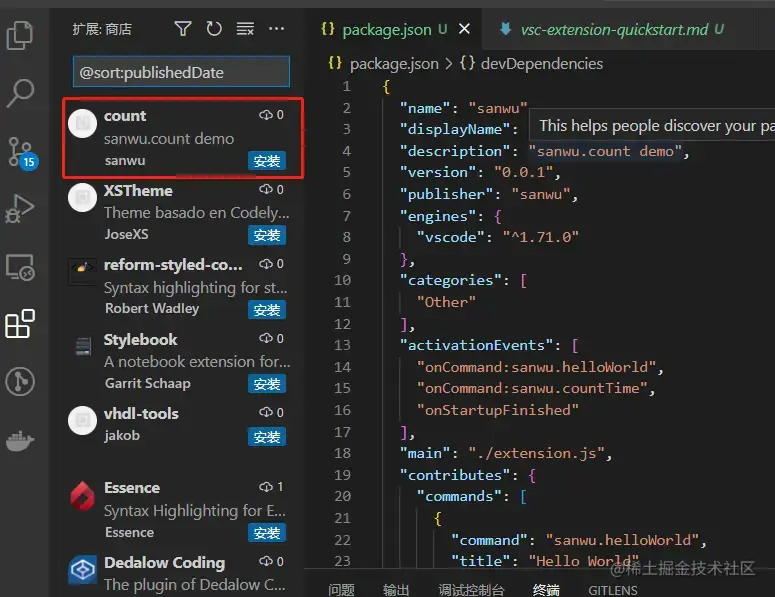This screenshot has height=597, width=775.
Task: Click the "contributes" key on line 19
Action: [454, 475]
